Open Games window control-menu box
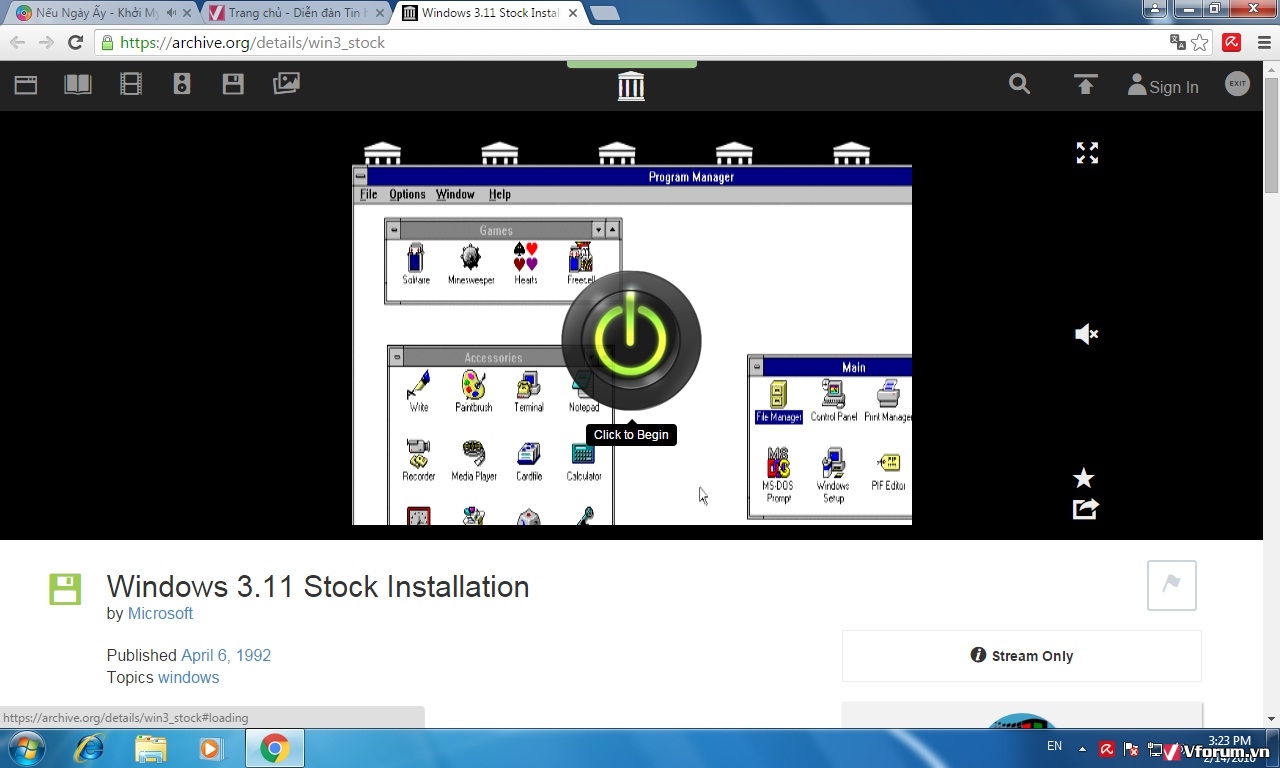1280x768 pixels. [394, 230]
